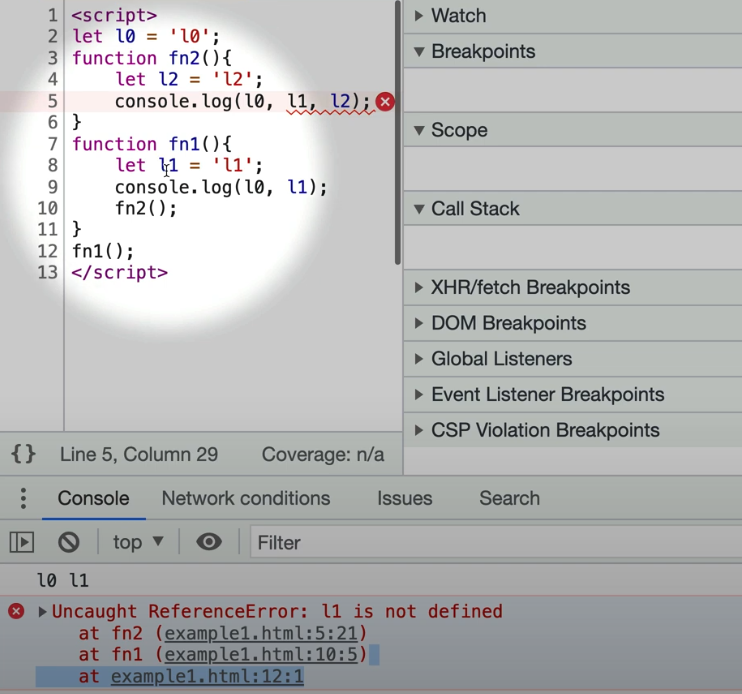The image size is (742, 694).
Task: Click the 'l0 l1' console log output
Action: click(x=63, y=580)
